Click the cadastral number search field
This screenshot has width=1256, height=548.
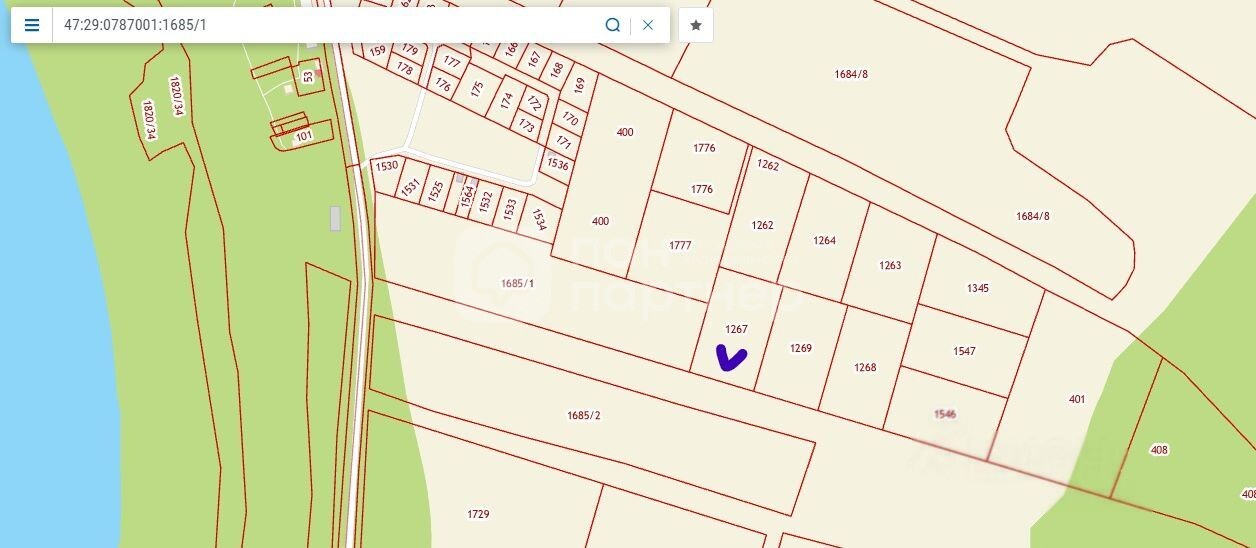pyautogui.click(x=325, y=25)
